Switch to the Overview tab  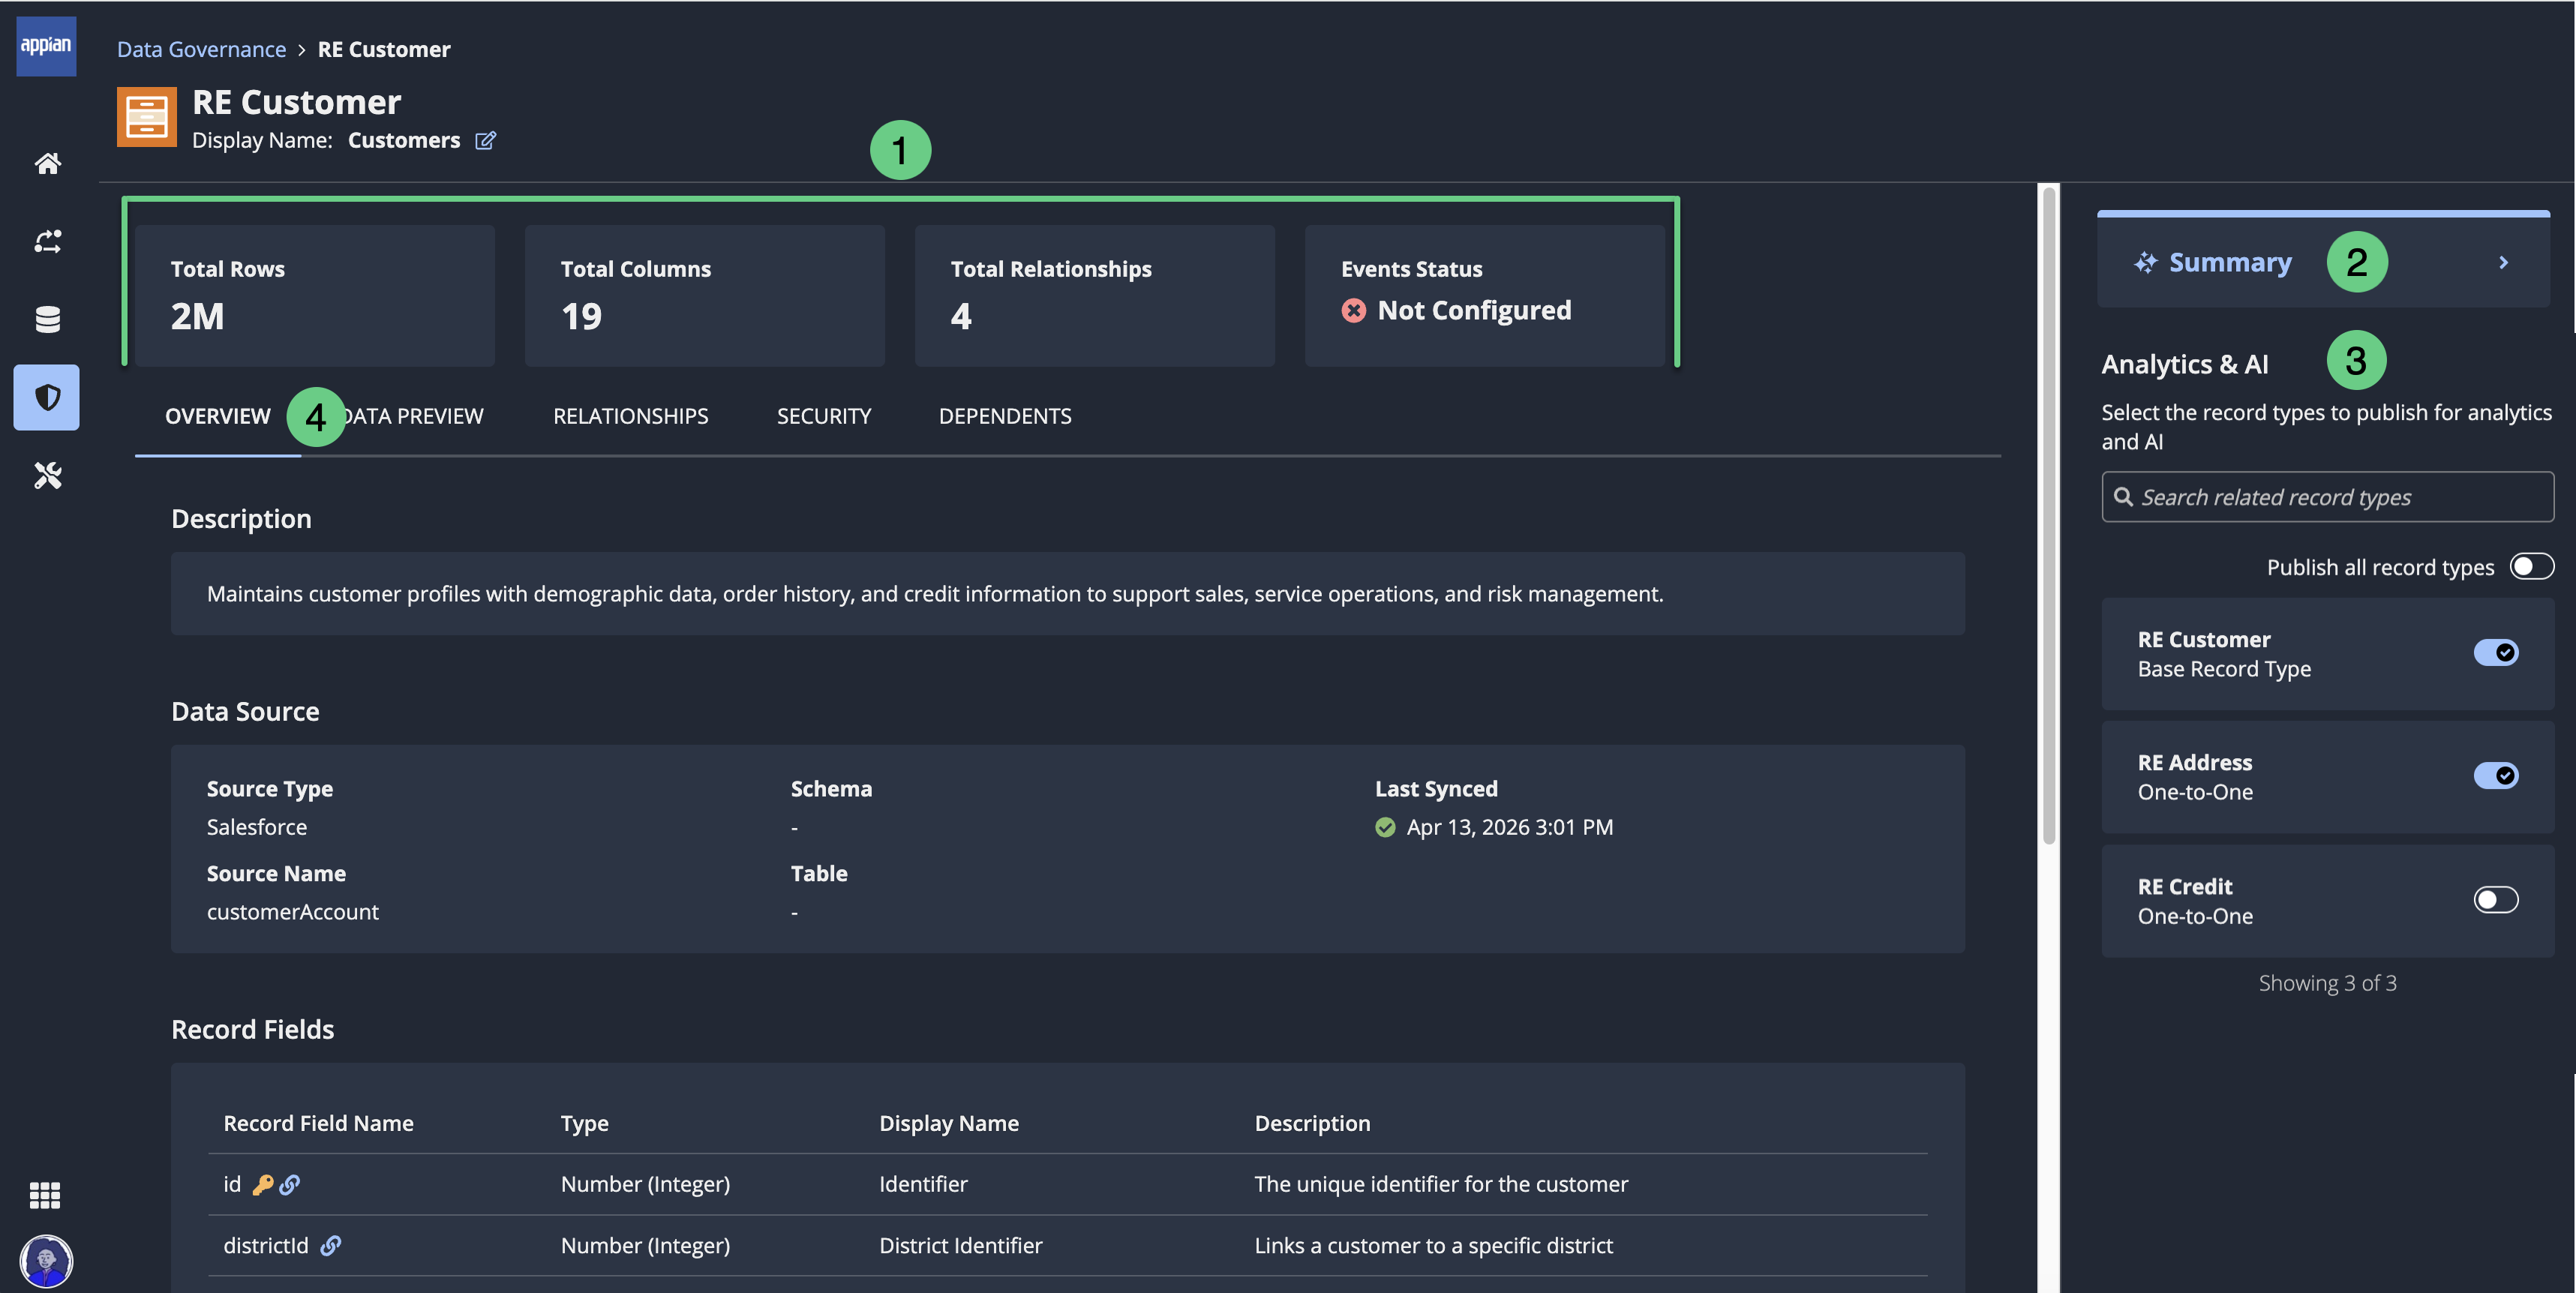[x=218, y=416]
